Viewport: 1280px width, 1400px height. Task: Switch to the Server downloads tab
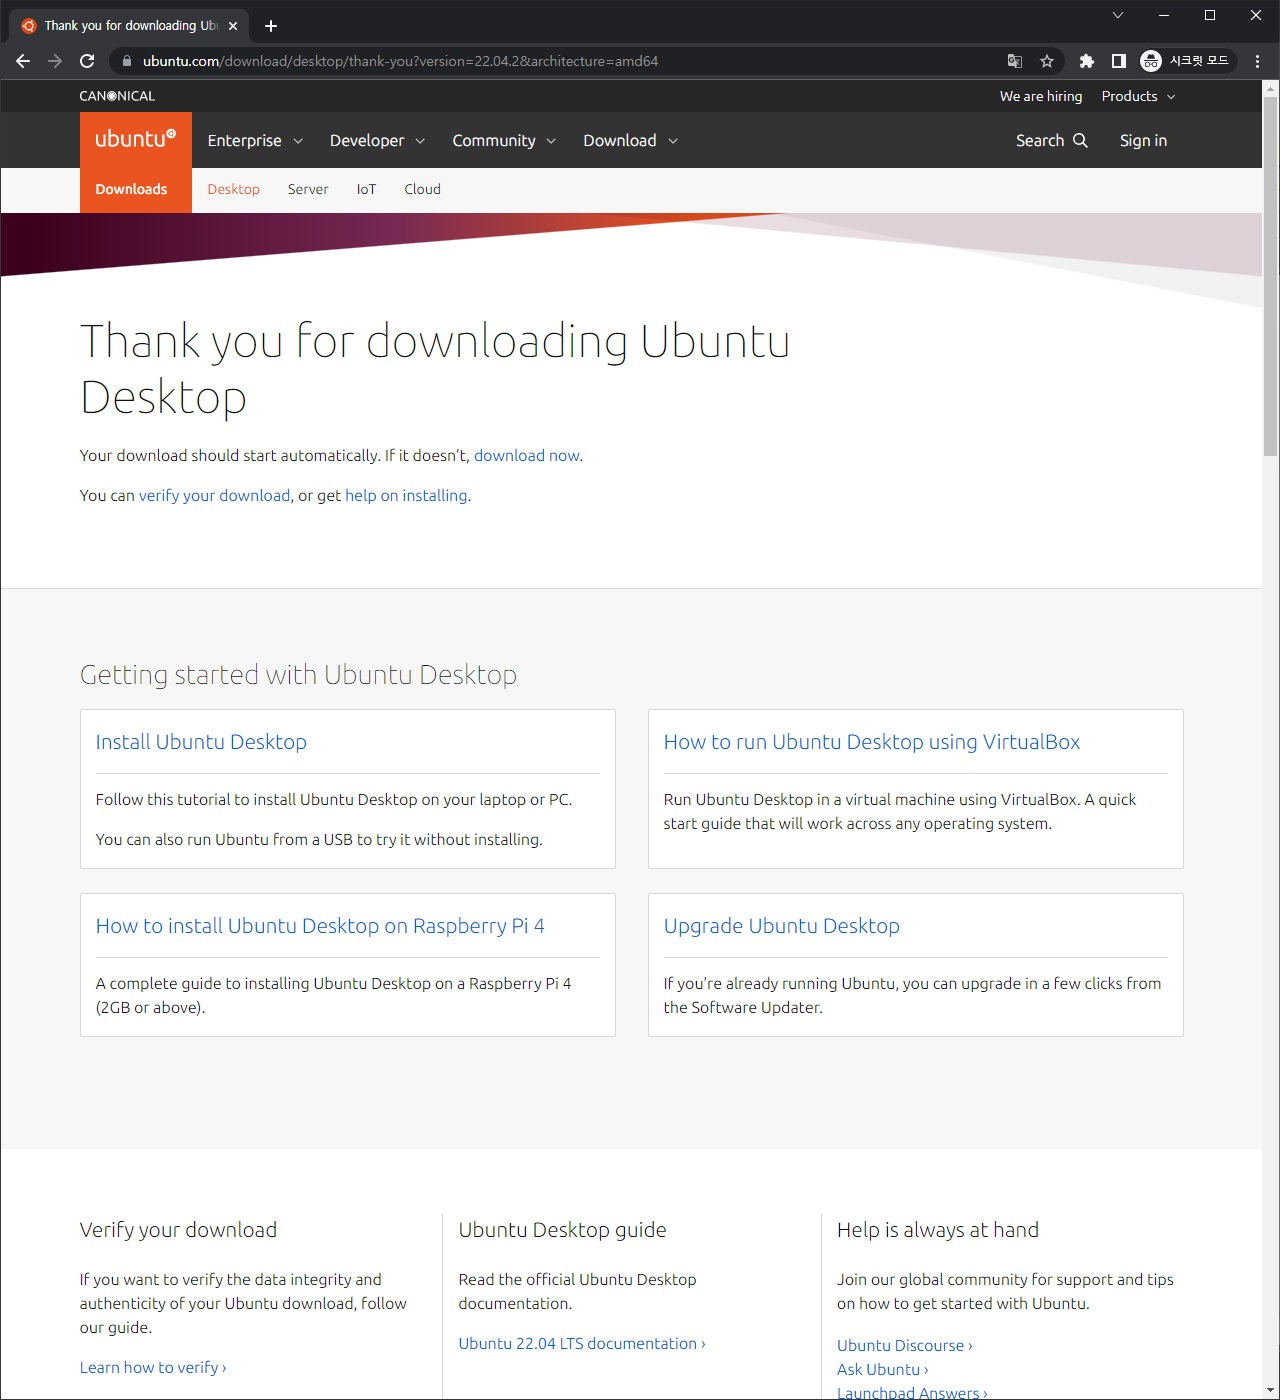[x=308, y=189]
